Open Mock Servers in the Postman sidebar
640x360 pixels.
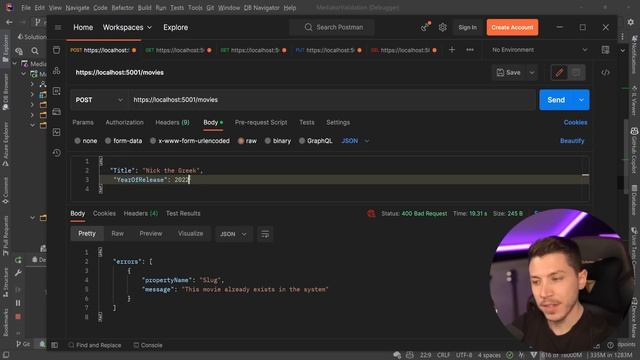point(56,111)
